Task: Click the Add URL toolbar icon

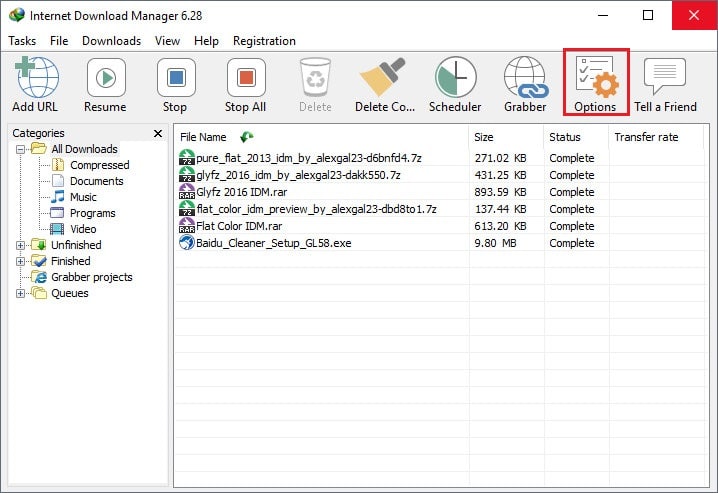Action: [x=37, y=77]
